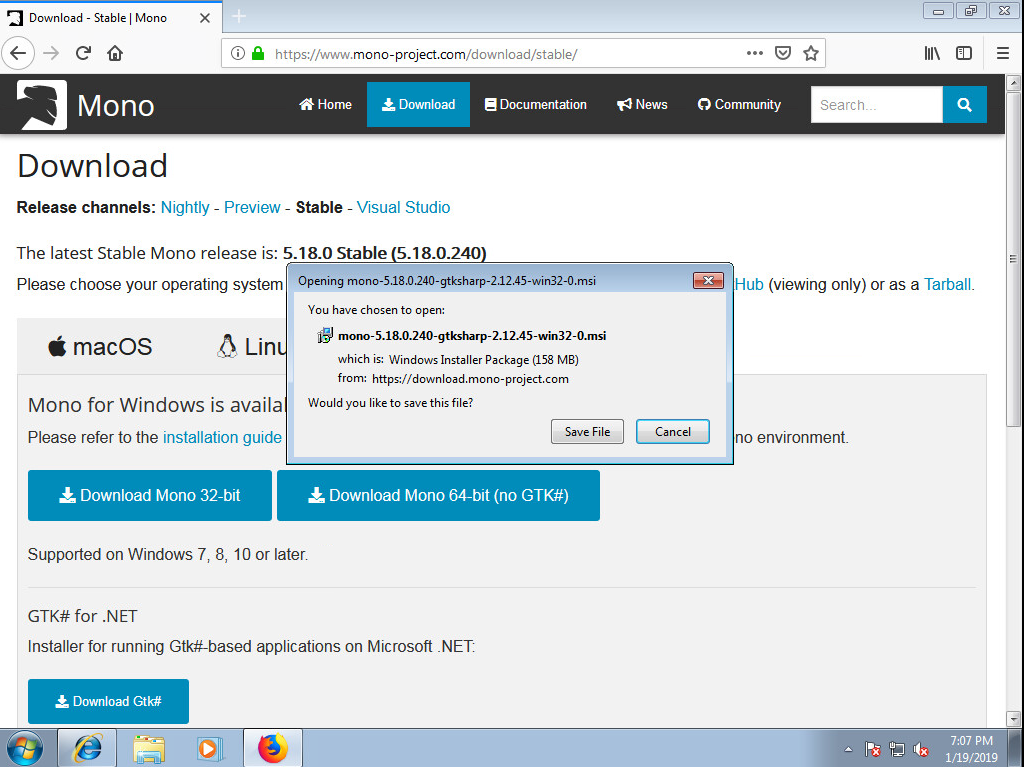This screenshot has width=1024, height=767.
Task: Toggle the sidebar icon in toolbar
Action: (963, 54)
